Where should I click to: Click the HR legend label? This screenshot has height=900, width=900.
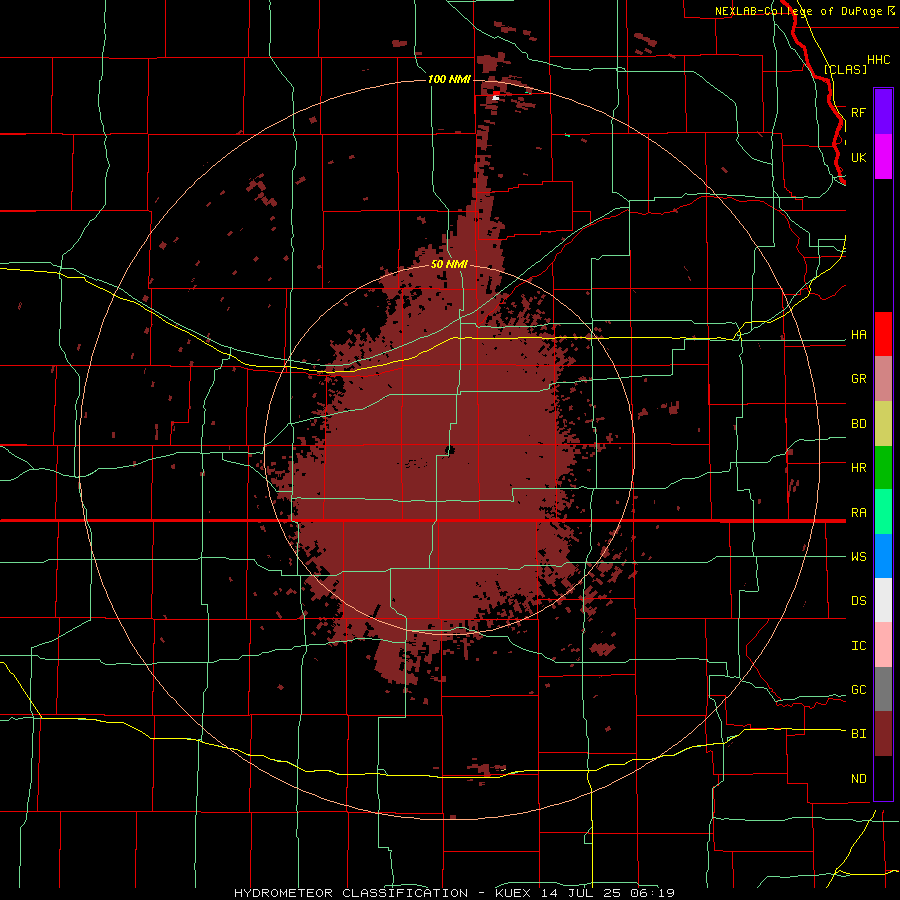coord(859,468)
